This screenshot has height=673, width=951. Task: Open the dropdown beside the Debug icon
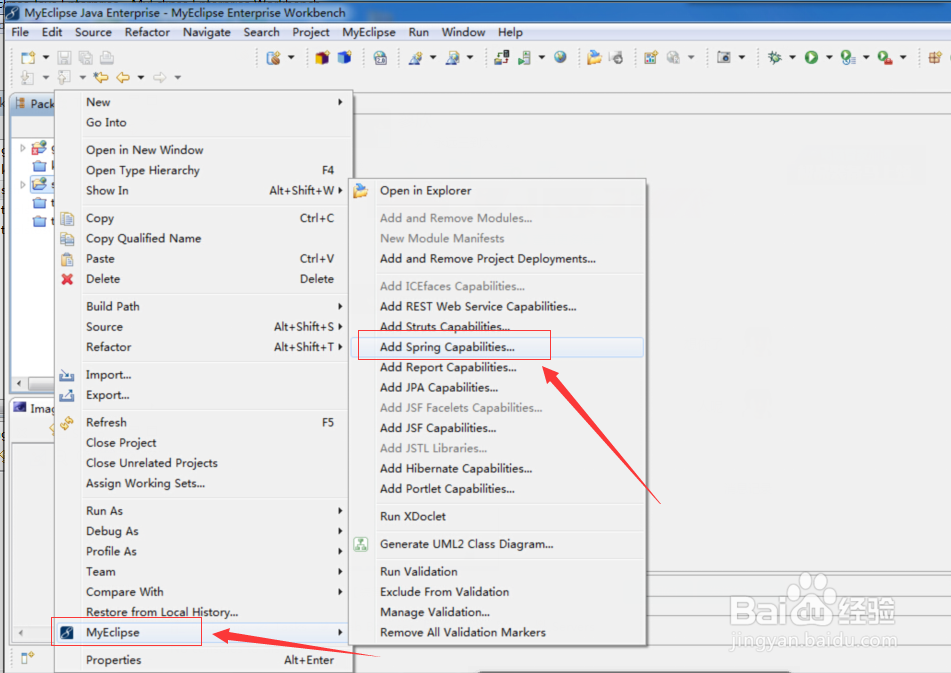(792, 58)
